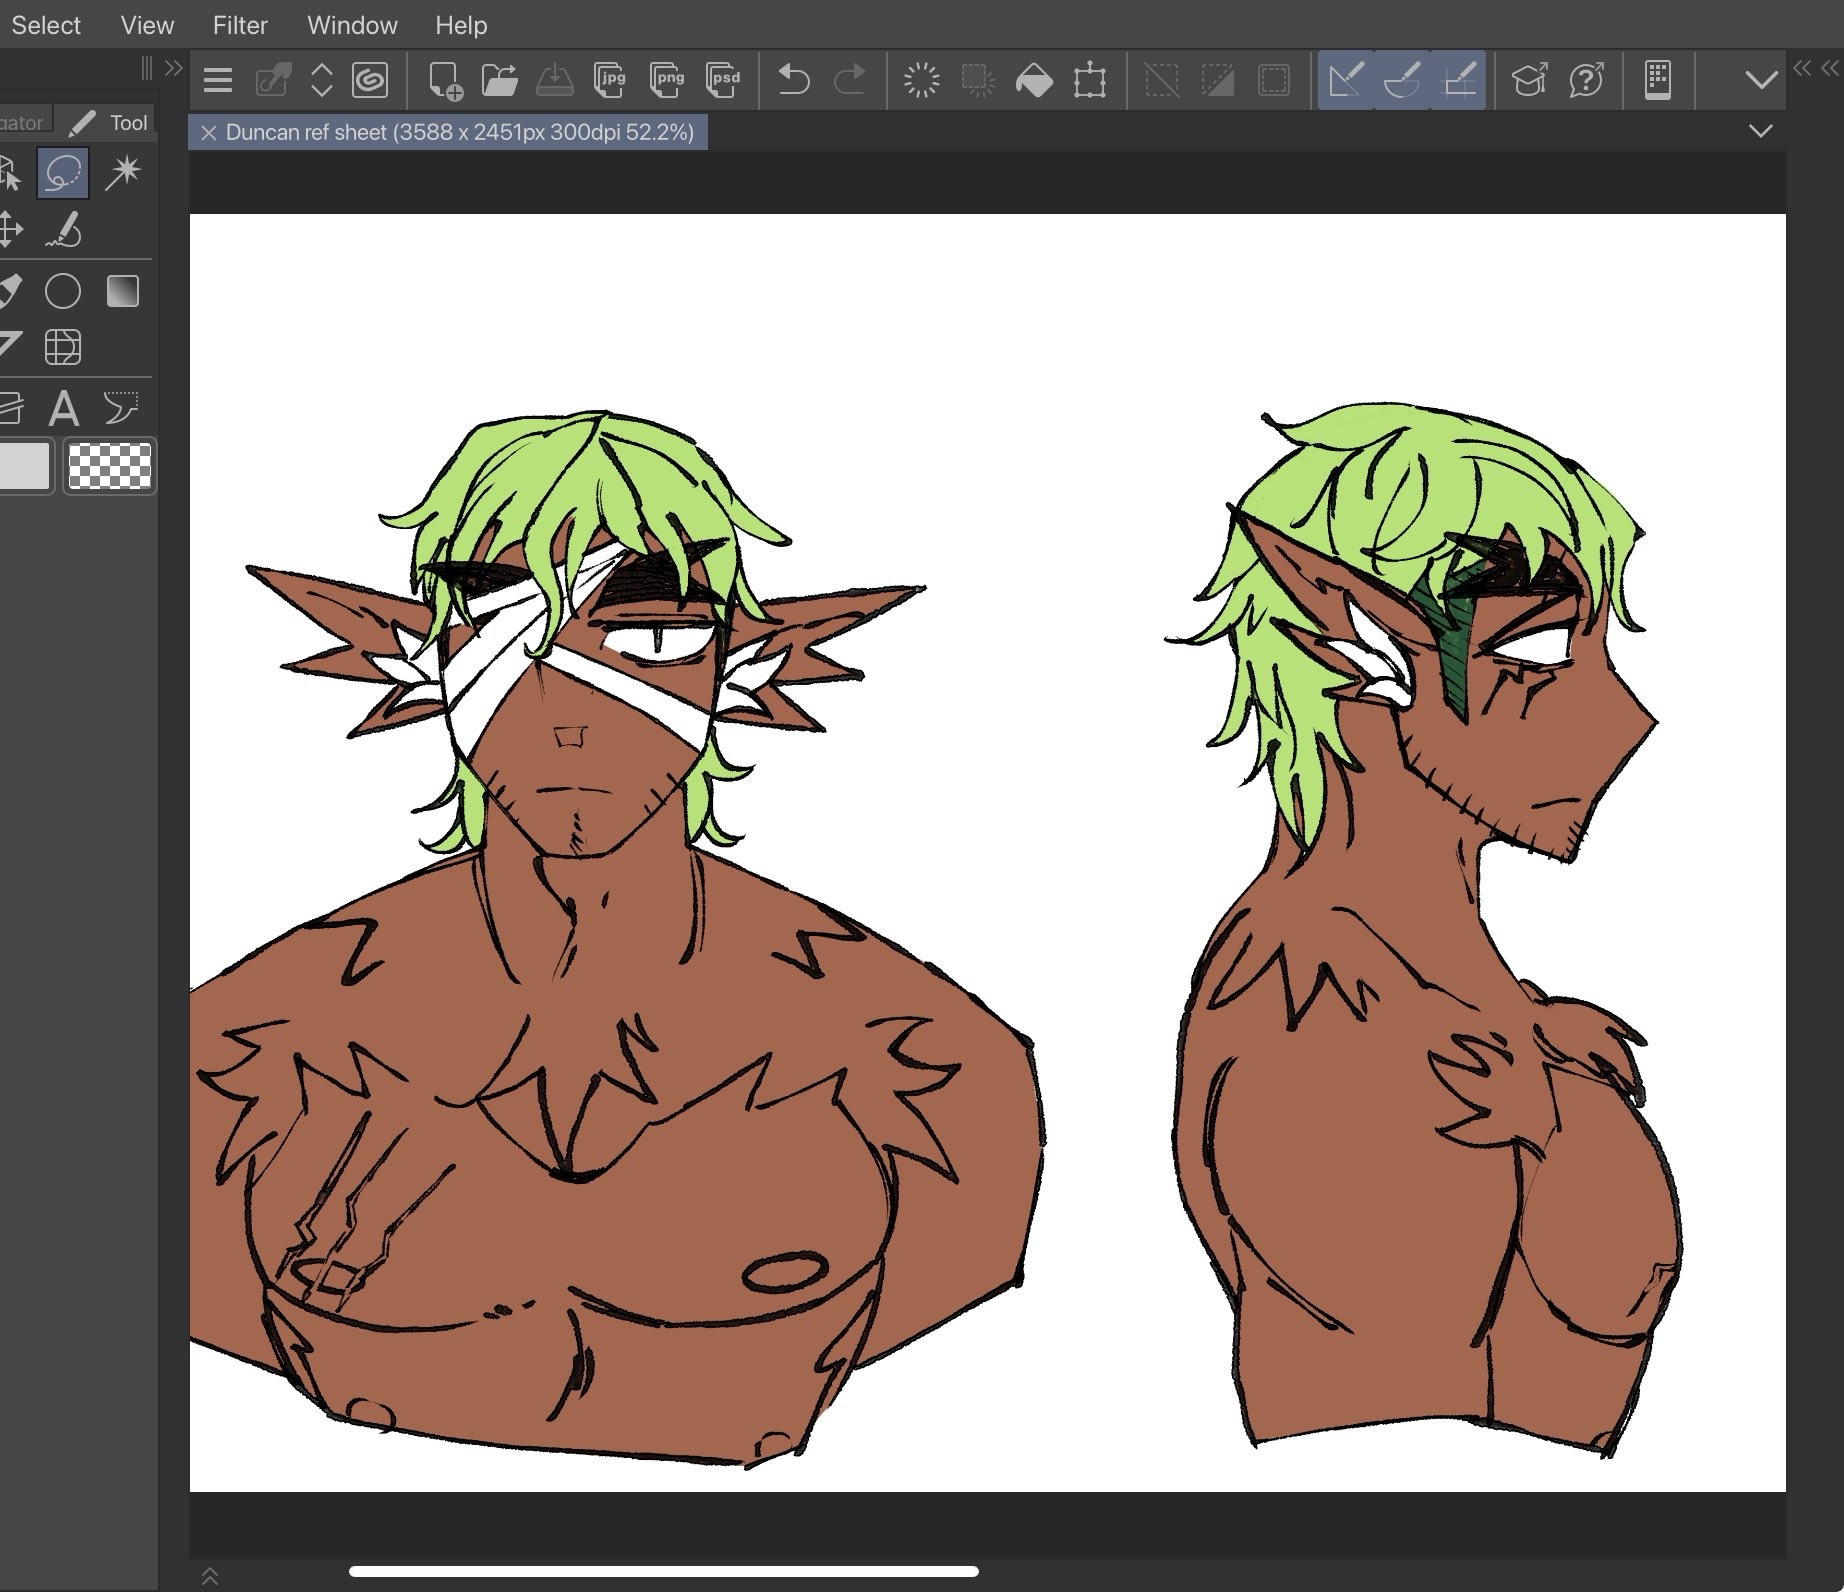Close the Duncan ref sheet tab

tap(208, 133)
